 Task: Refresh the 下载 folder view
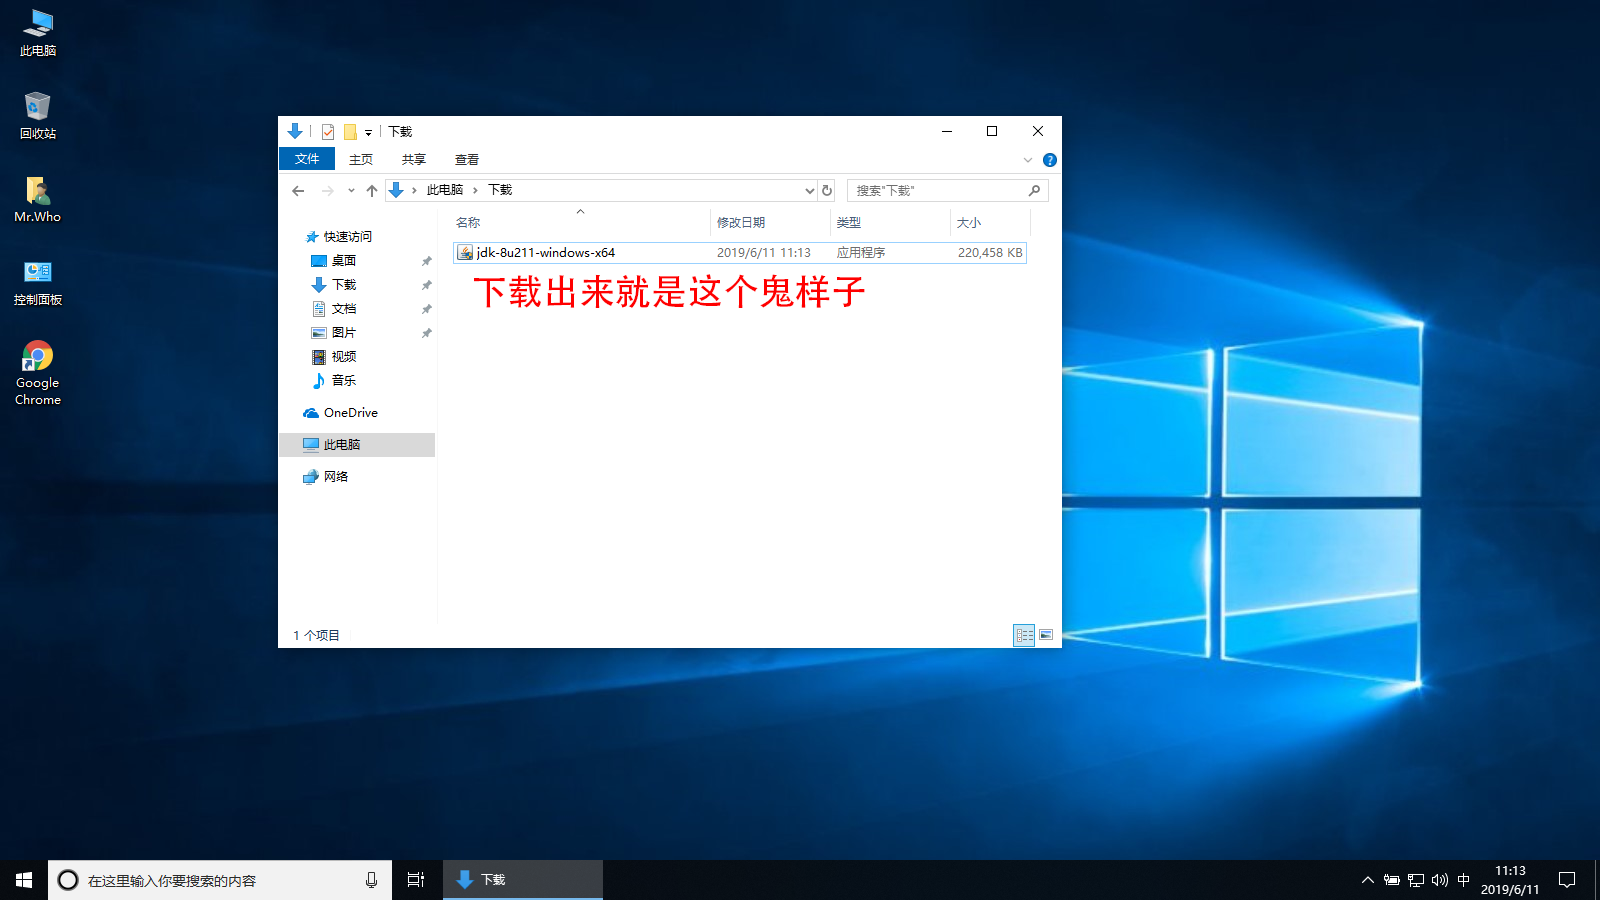pyautogui.click(x=827, y=190)
